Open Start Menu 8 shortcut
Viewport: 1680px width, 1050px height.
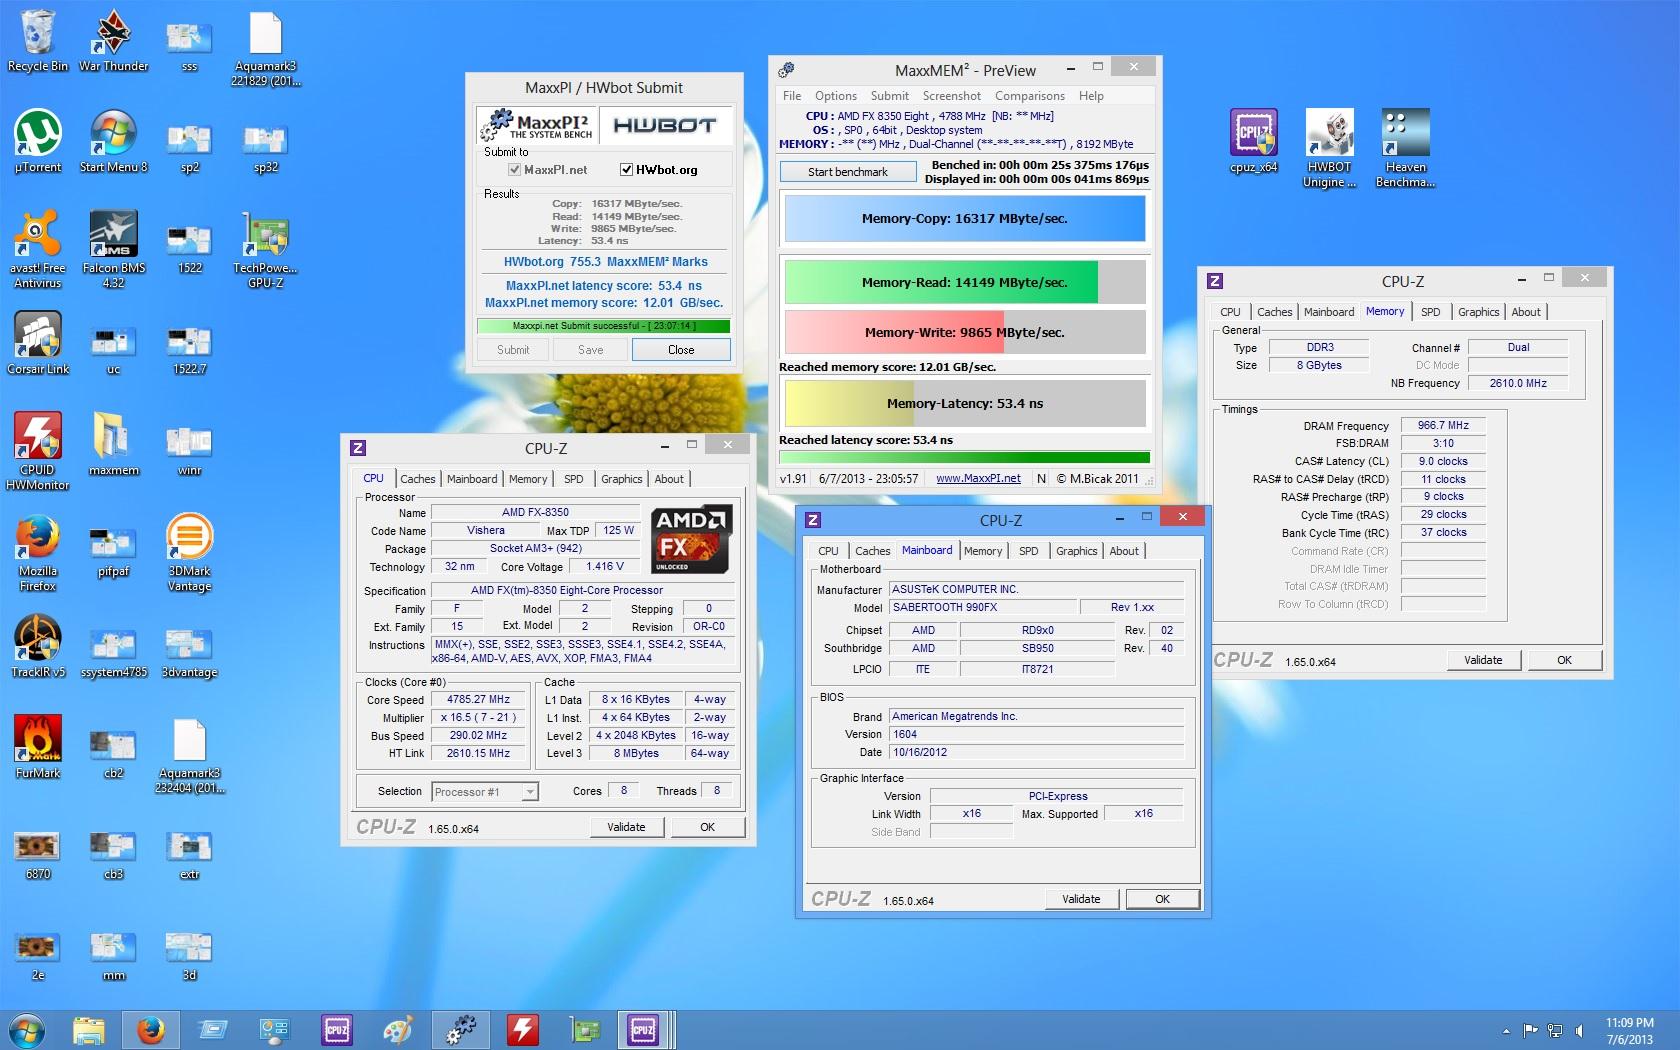click(113, 142)
